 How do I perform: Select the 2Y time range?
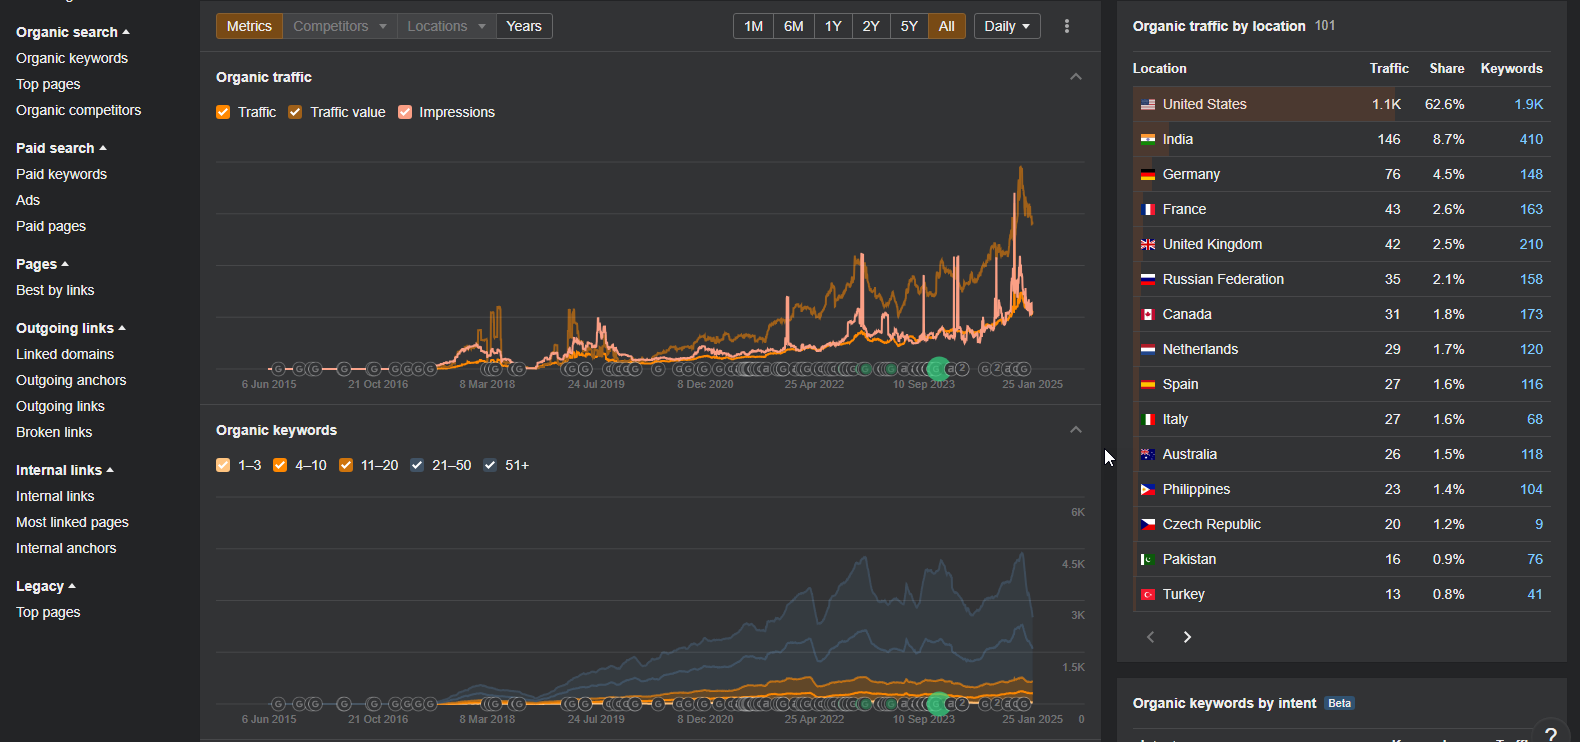tap(871, 26)
